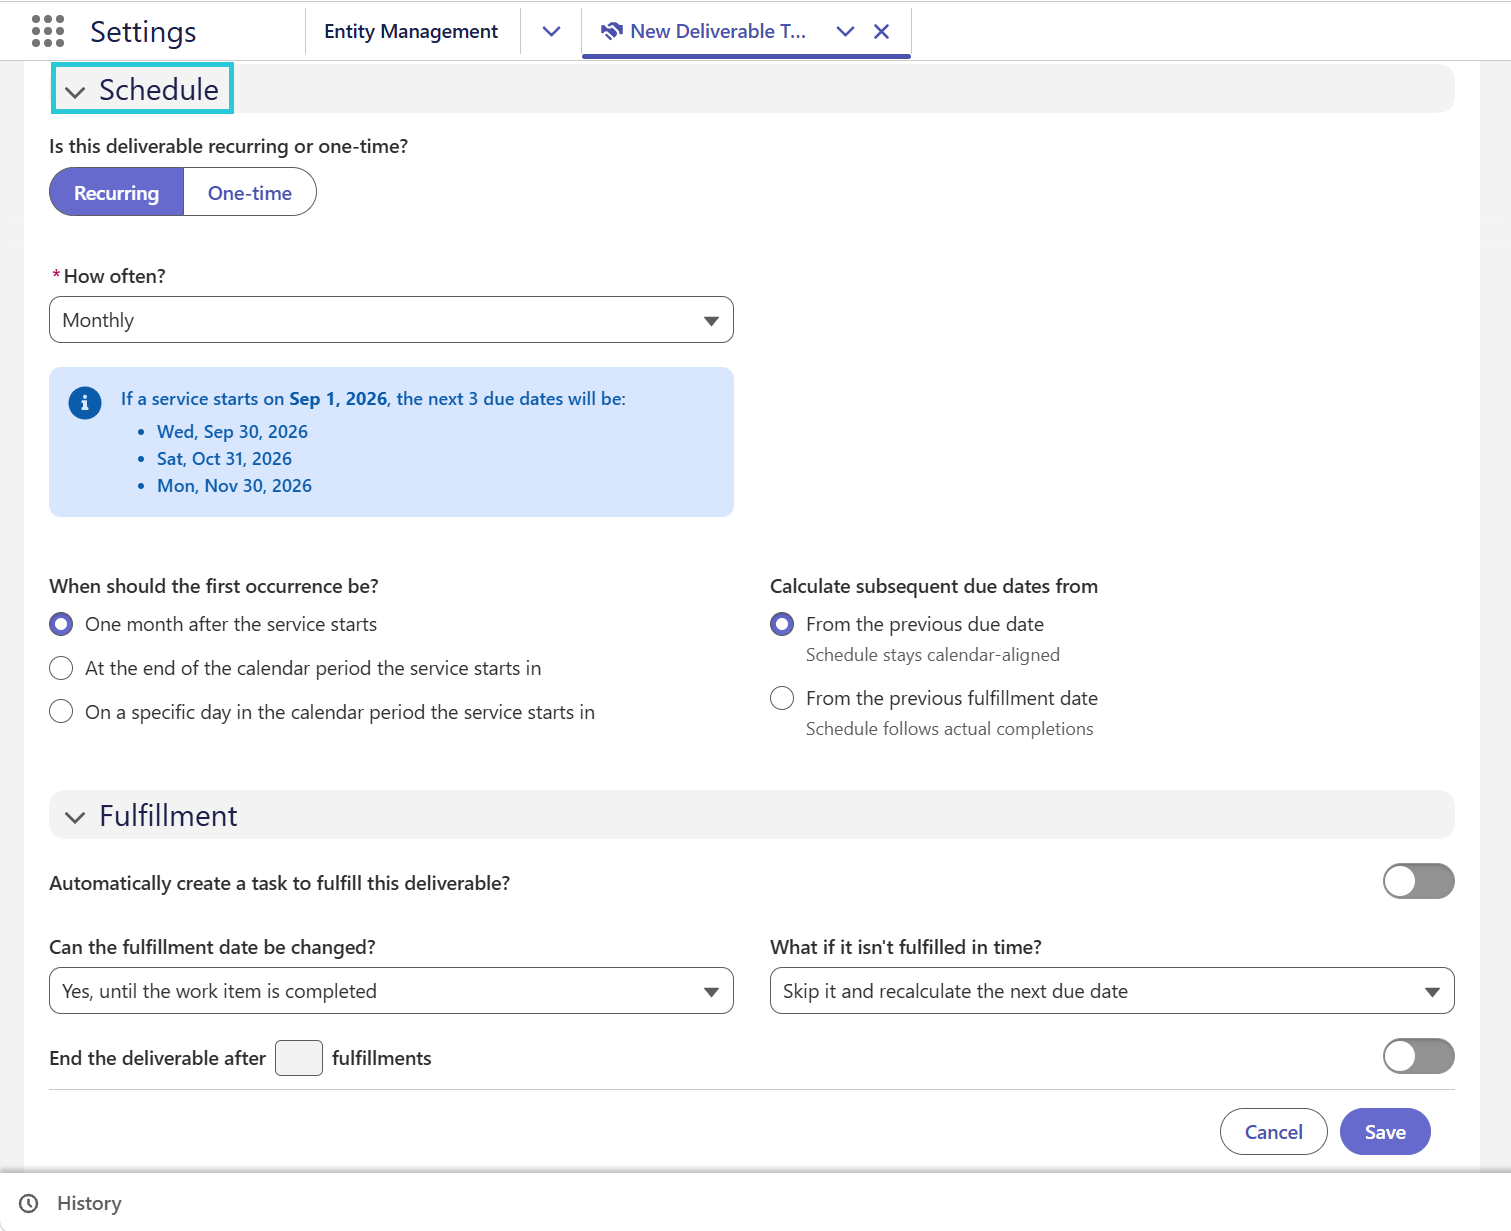Viewport: 1511px width, 1231px height.
Task: Collapse the Fulfillment section
Action: [75, 817]
